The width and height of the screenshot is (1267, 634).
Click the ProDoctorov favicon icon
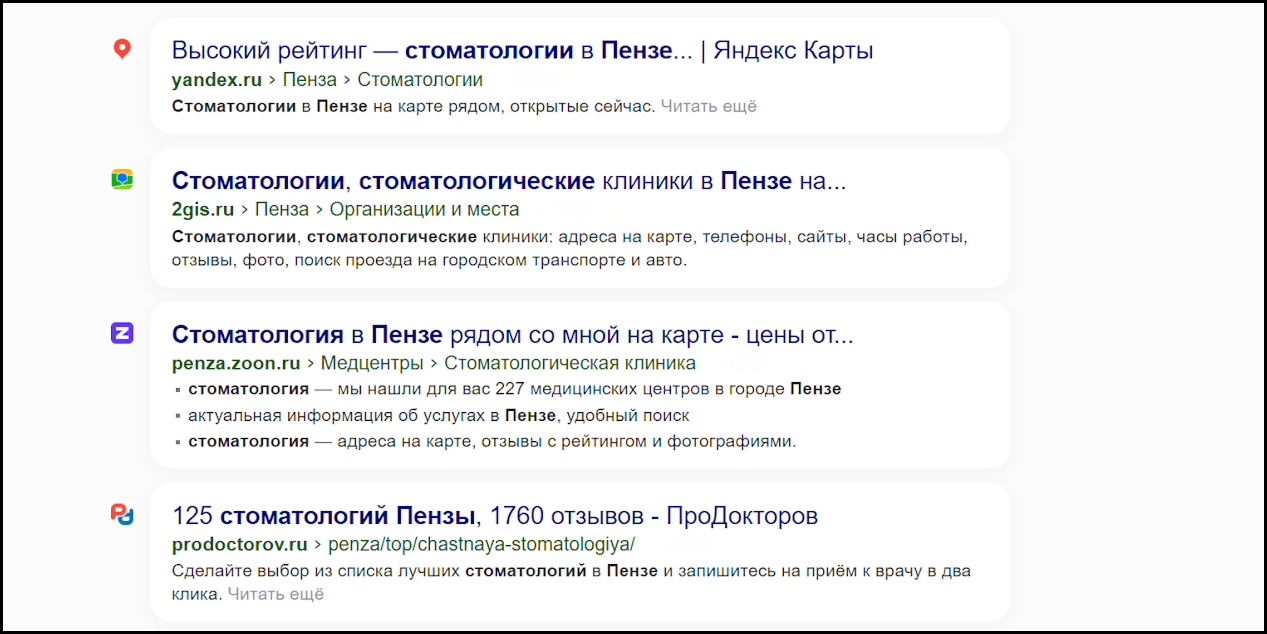[122, 515]
